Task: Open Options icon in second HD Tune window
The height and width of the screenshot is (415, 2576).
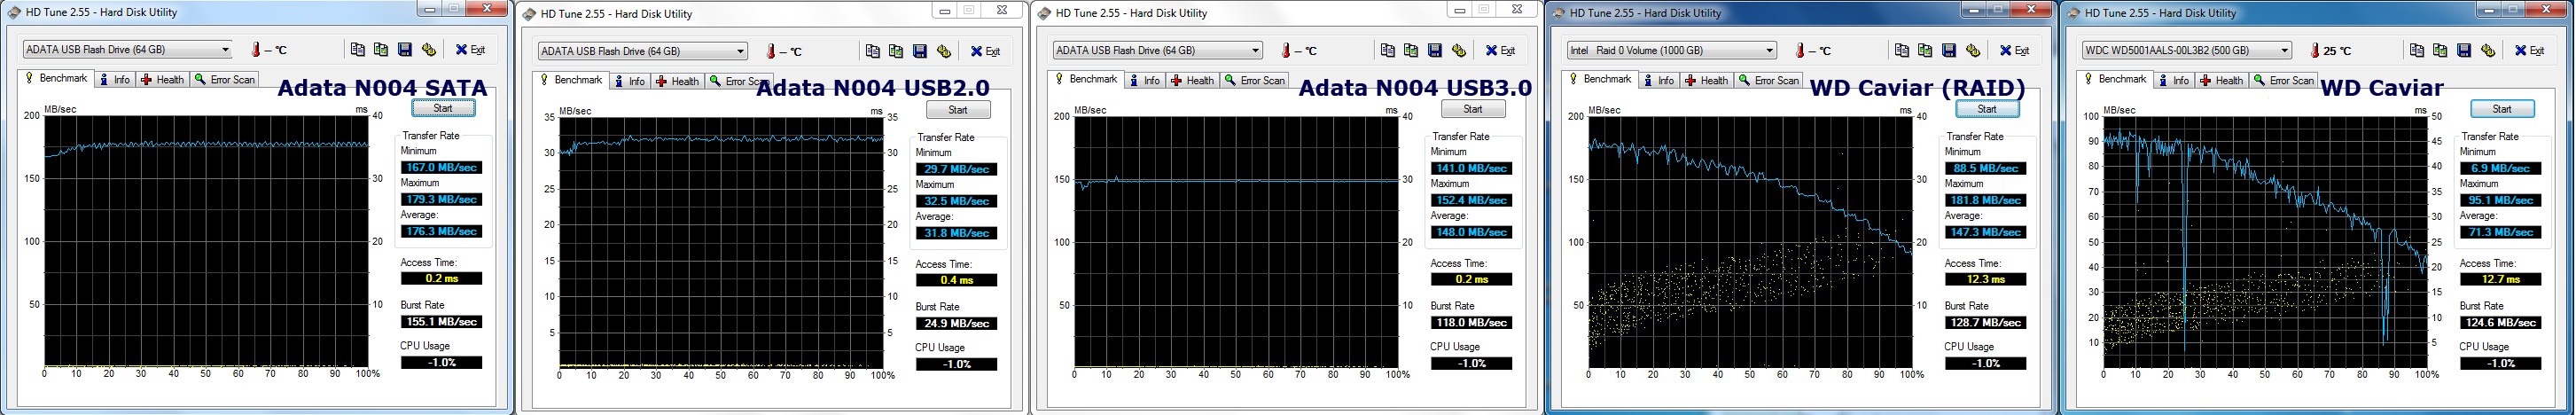Action: 944,51
